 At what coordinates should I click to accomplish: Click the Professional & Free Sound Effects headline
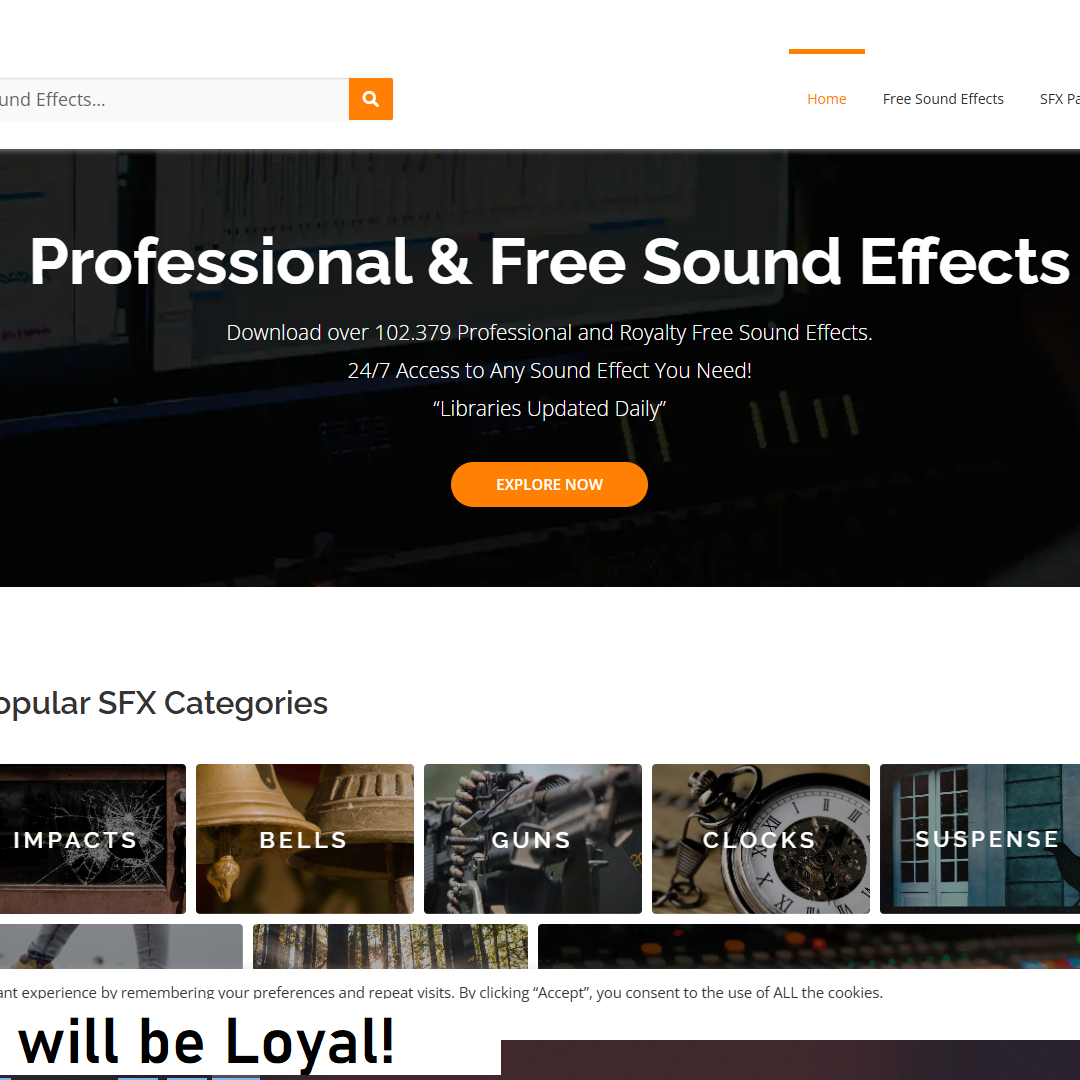pos(549,262)
